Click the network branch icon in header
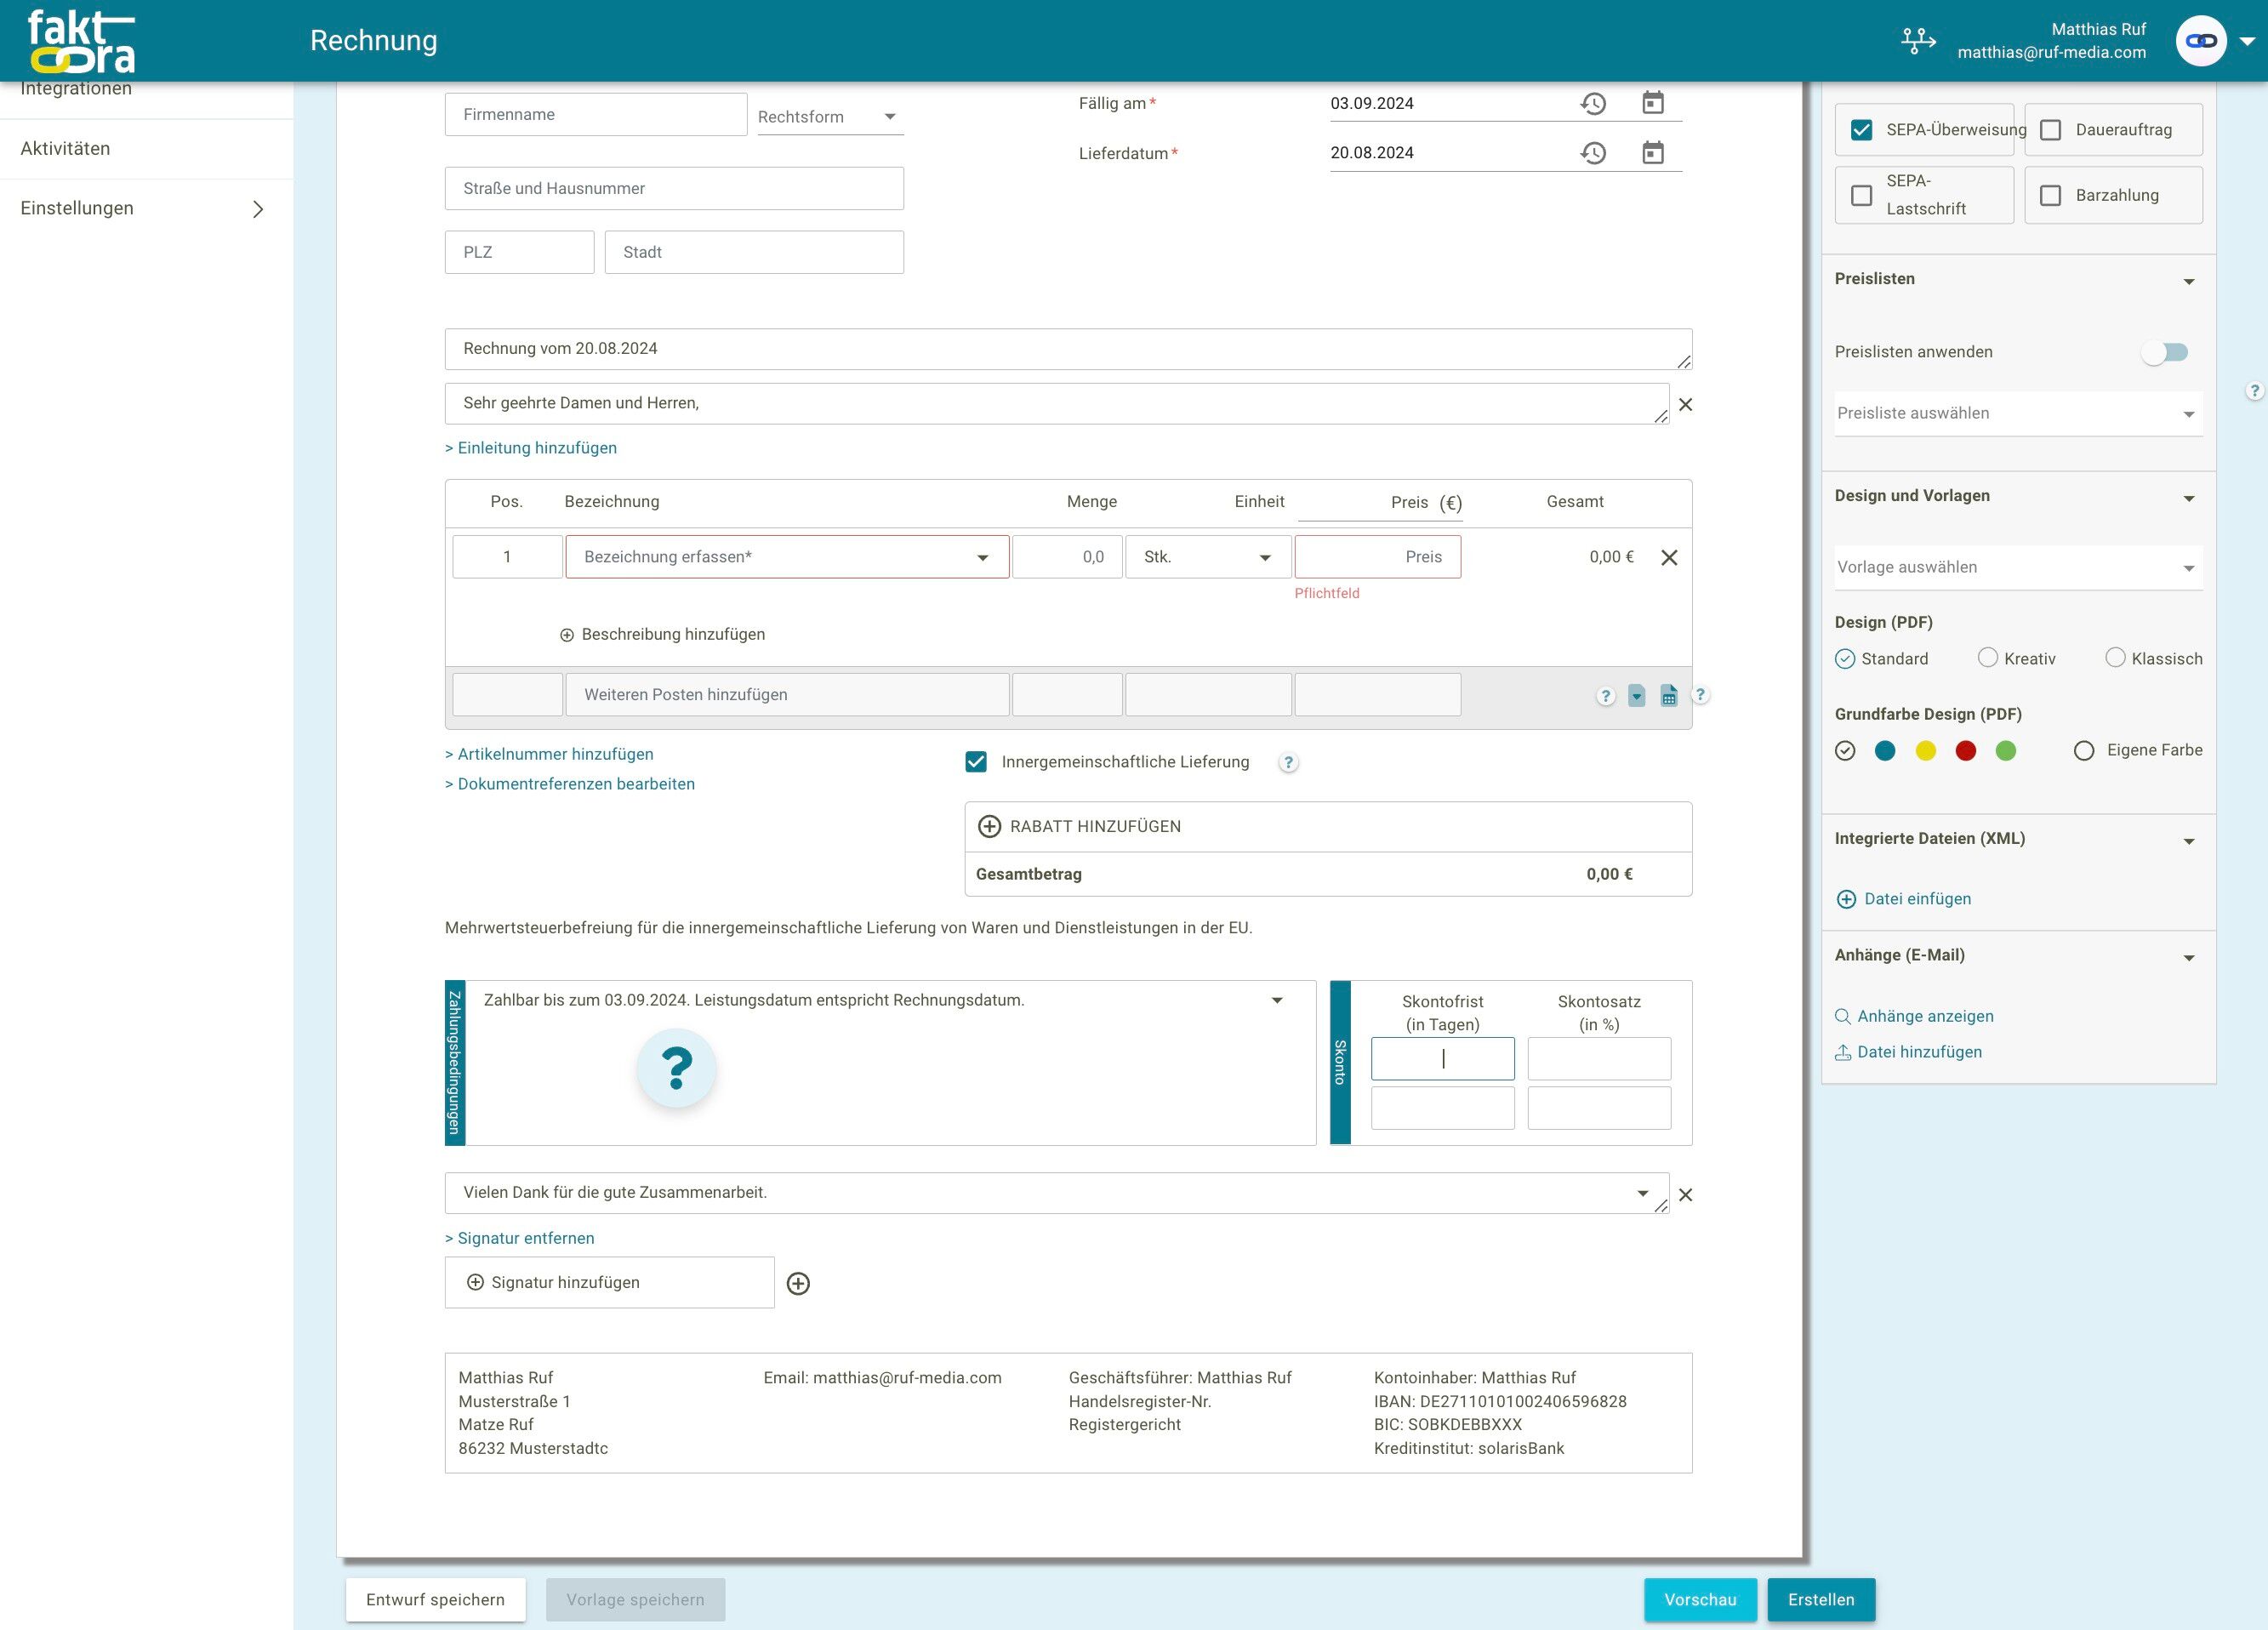Image resolution: width=2268 pixels, height=1630 pixels. 1917,41
